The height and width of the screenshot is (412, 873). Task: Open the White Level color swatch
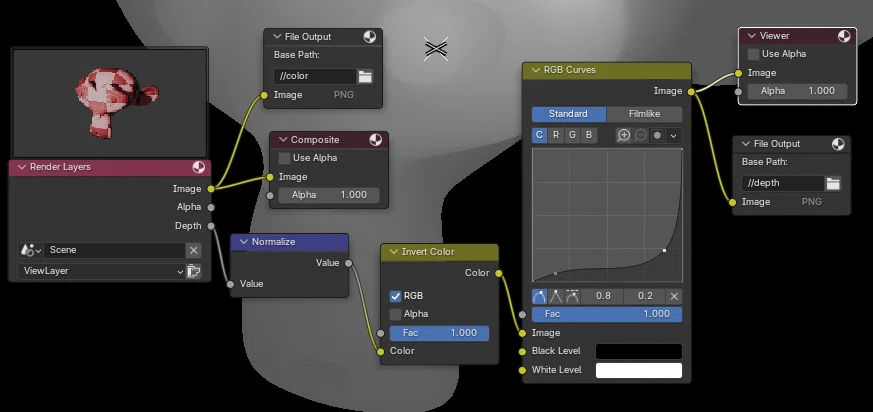click(639, 370)
